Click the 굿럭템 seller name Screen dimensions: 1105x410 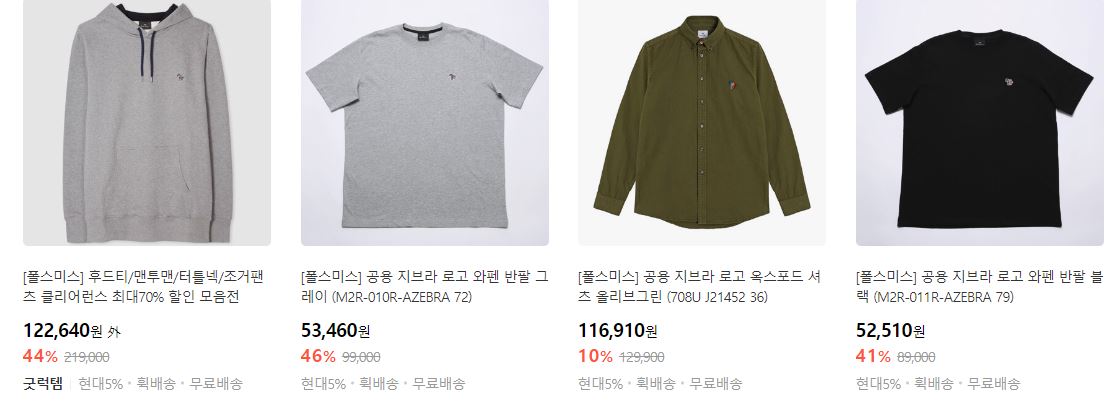[43, 384]
